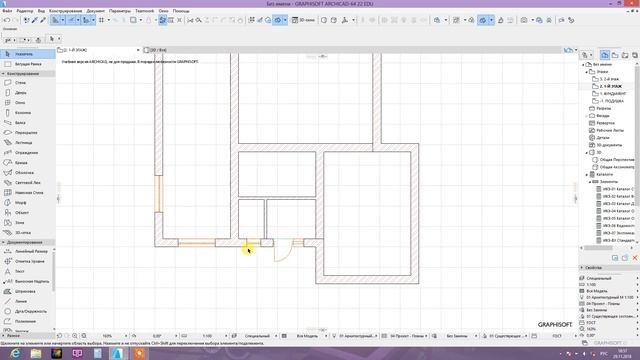Select 2-й этаж in navigator tree

609,79
